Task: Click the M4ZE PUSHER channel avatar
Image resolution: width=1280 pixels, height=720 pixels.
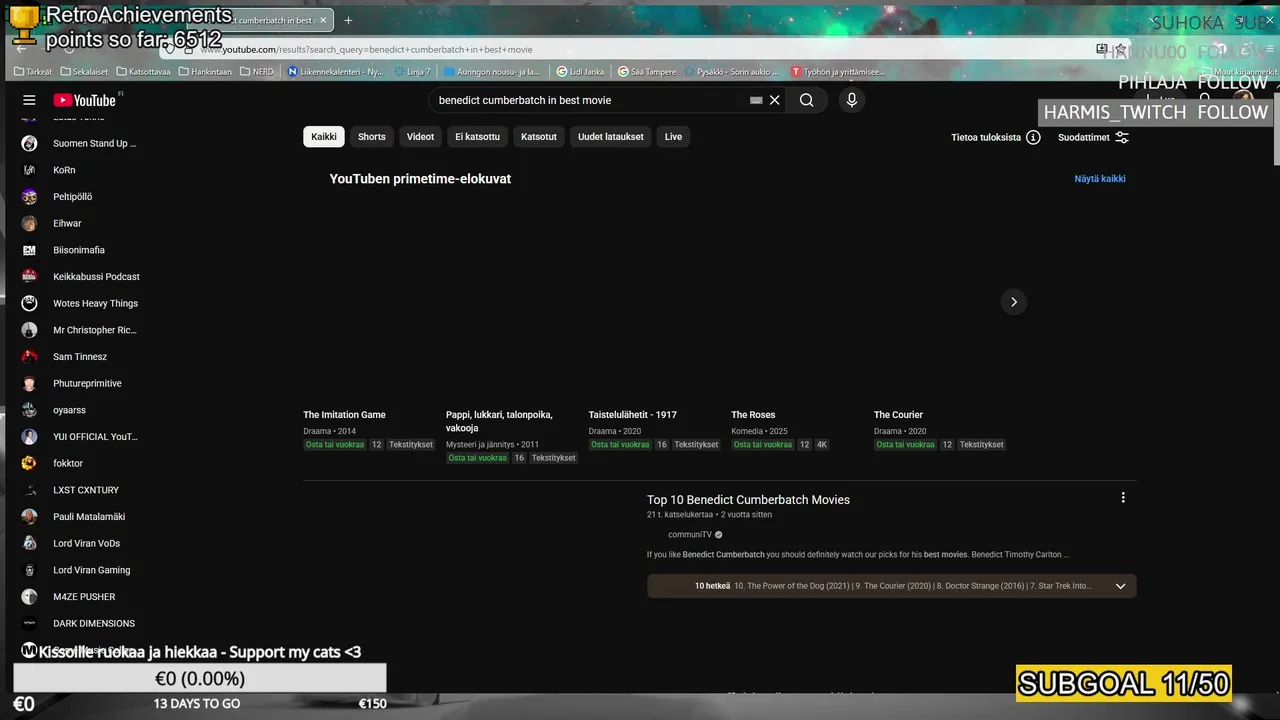Action: [30, 597]
